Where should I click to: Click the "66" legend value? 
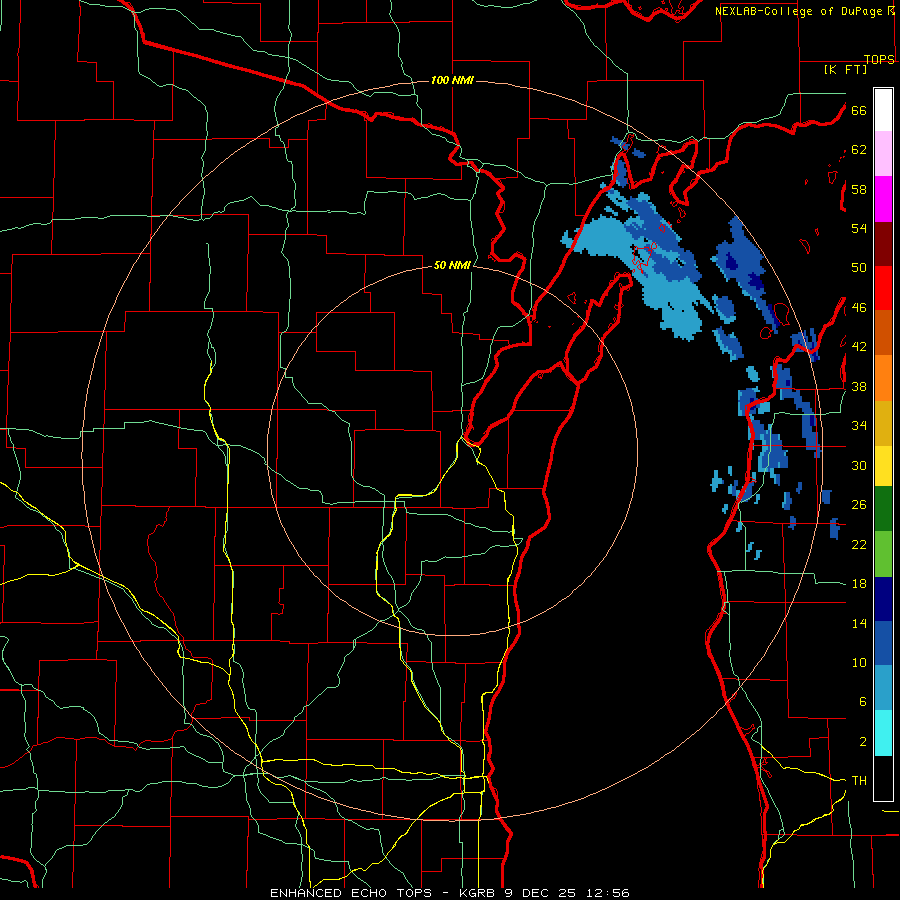859,110
